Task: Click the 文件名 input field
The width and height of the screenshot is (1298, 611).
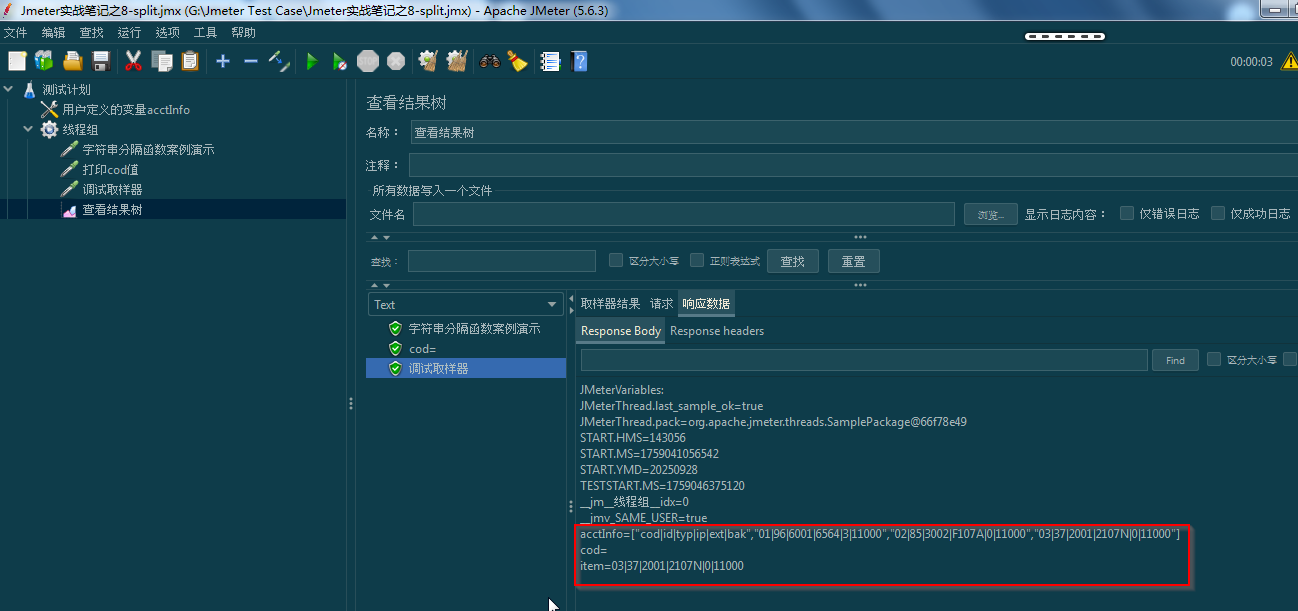Action: [684, 214]
